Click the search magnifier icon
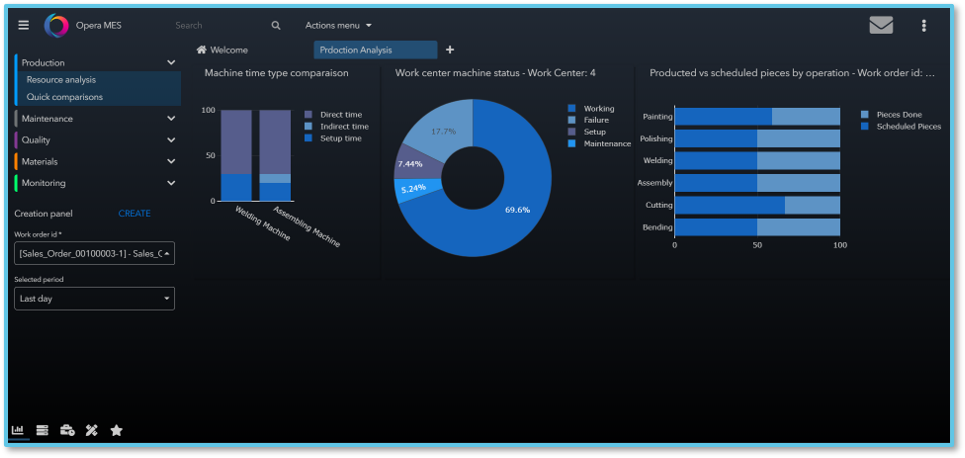 click(276, 25)
